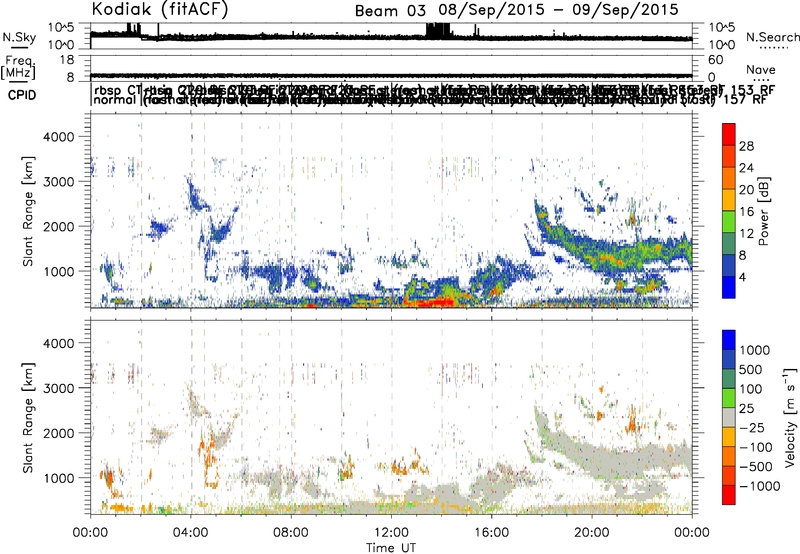Click the "Power [dB]" colorbar title
This screenshot has height=554, width=800.
[764, 211]
